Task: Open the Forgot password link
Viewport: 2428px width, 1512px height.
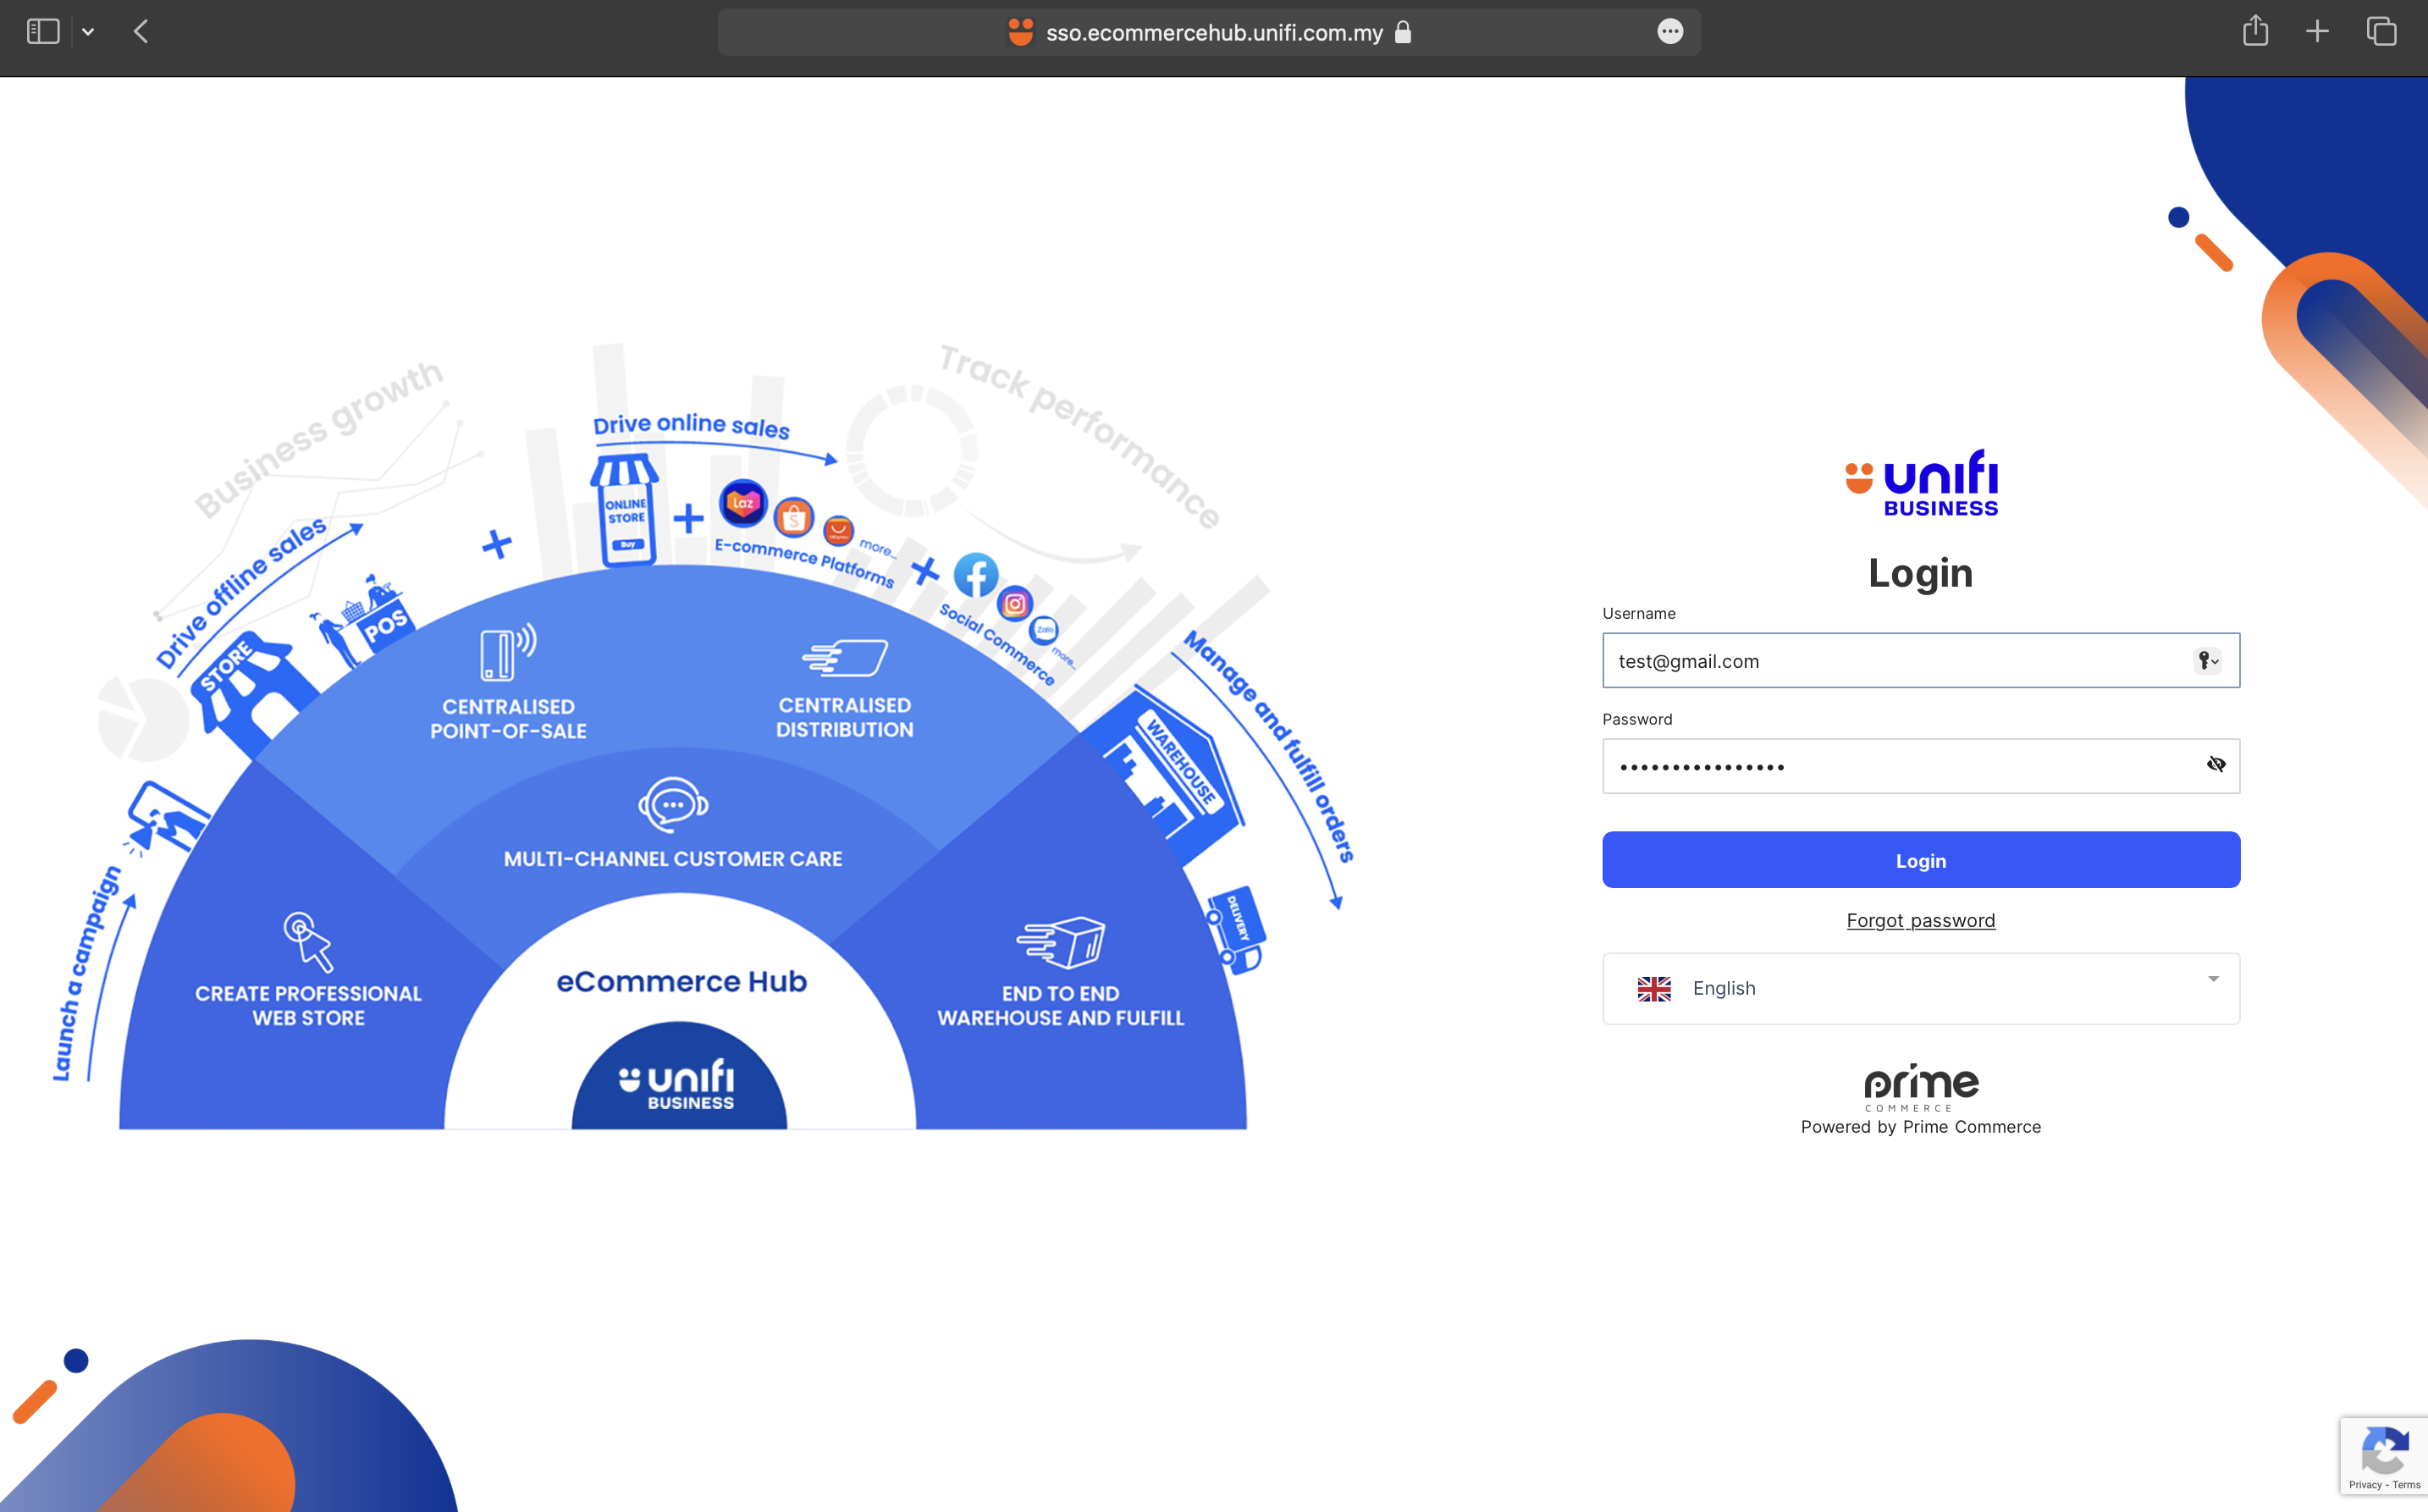Action: 1920,920
